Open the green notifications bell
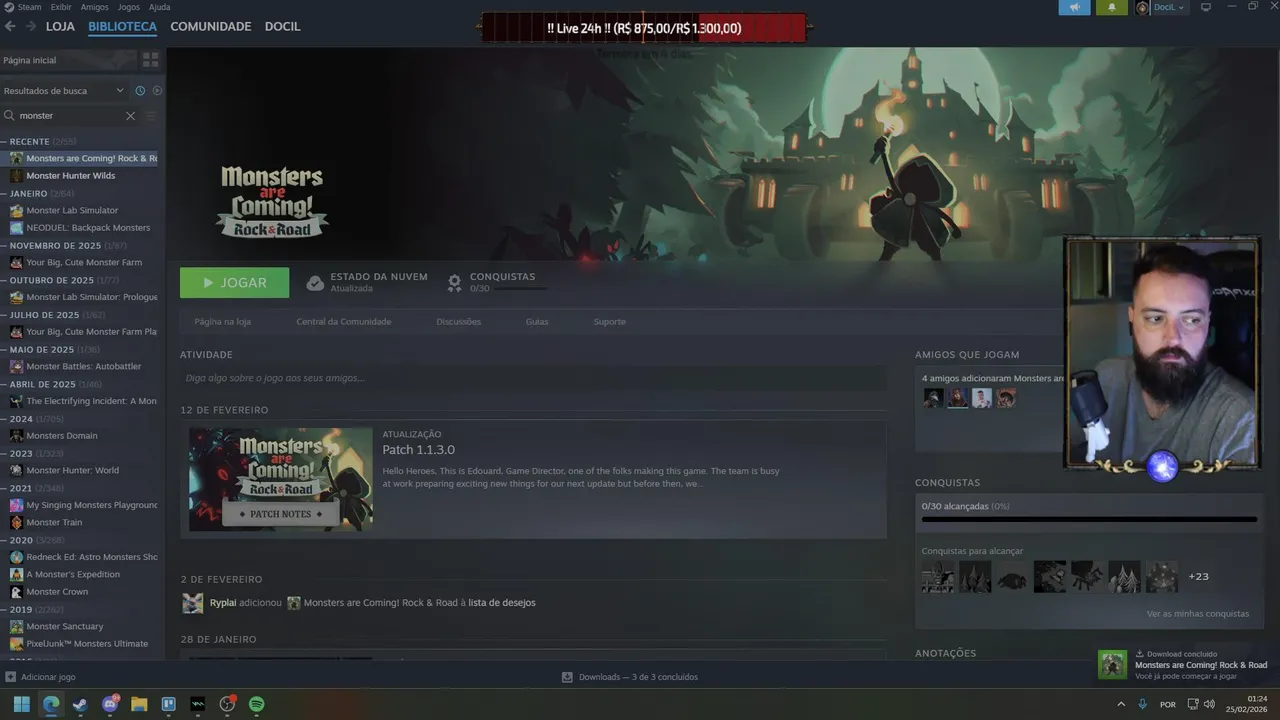1280x720 pixels. (1111, 7)
